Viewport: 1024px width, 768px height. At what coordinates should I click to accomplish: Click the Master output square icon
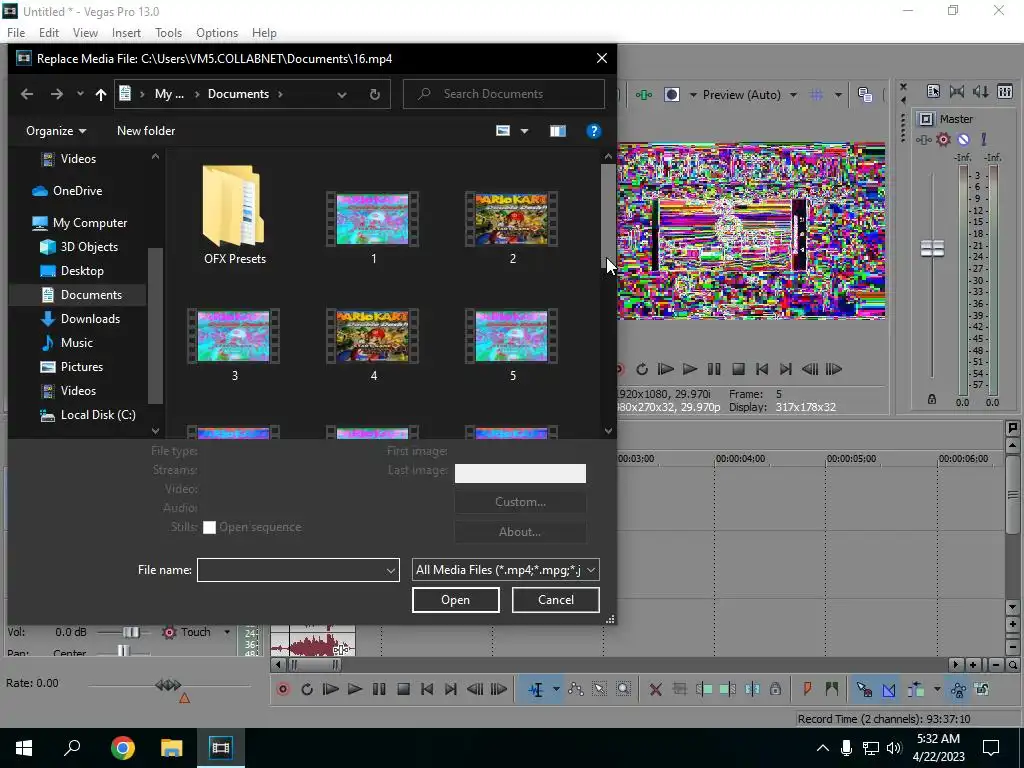(925, 119)
